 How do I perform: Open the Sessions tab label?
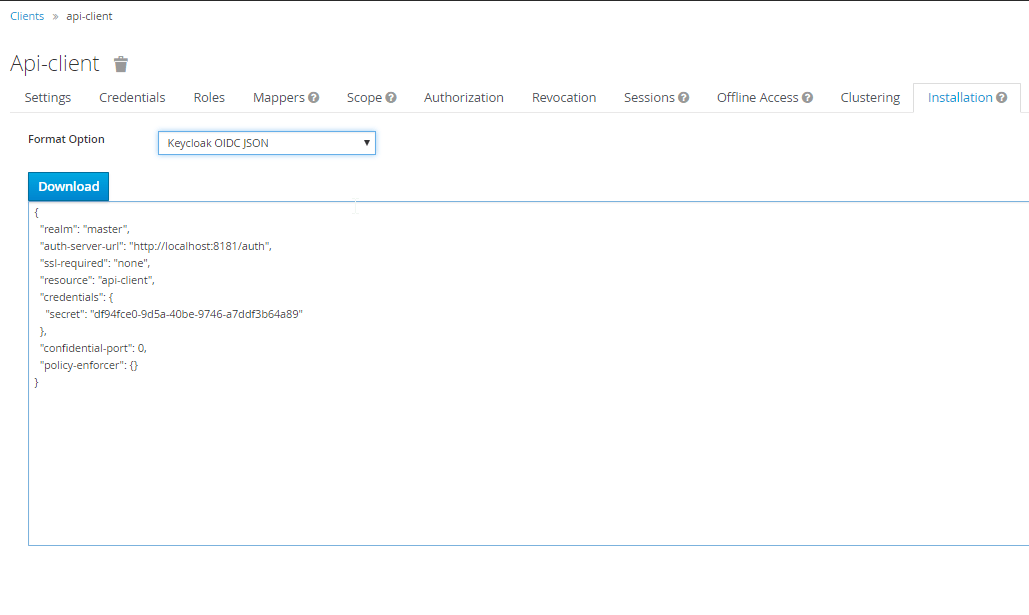(x=649, y=98)
